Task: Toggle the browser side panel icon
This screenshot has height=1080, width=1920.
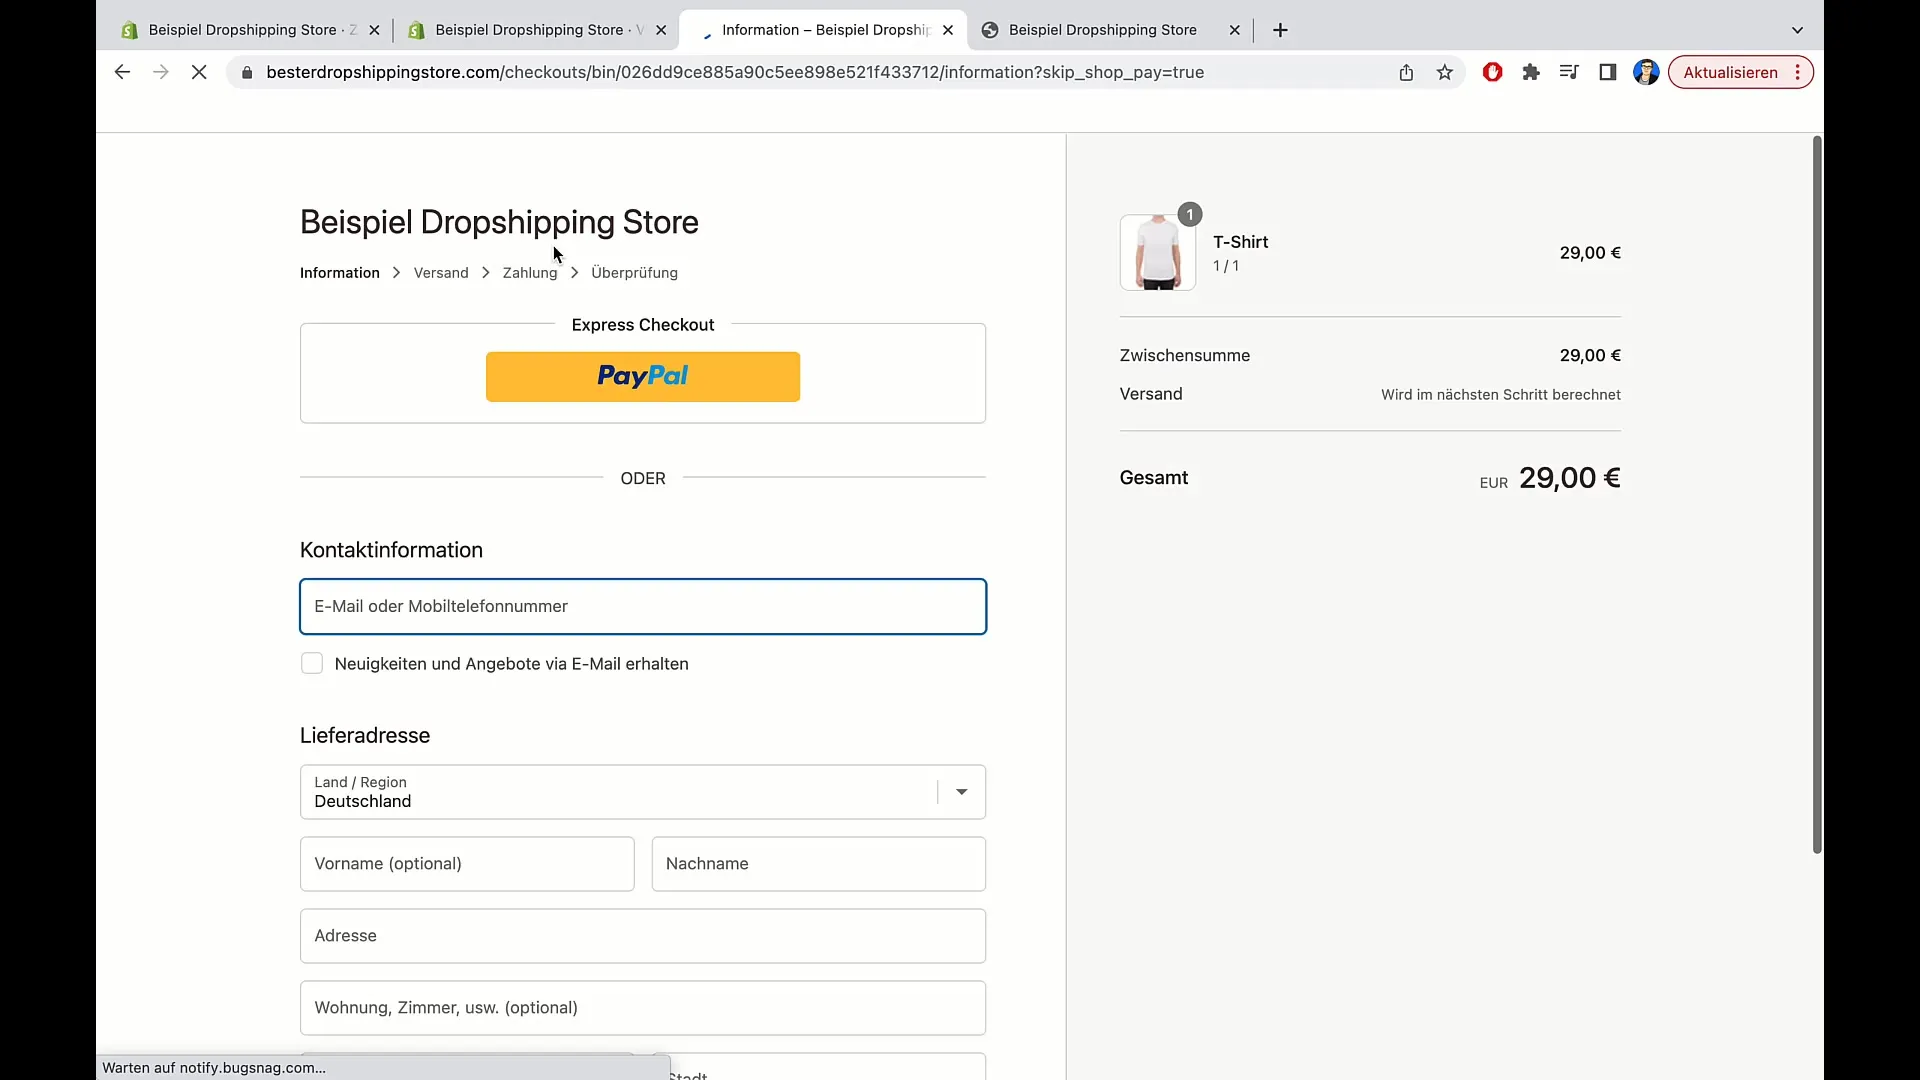Action: (x=1608, y=72)
